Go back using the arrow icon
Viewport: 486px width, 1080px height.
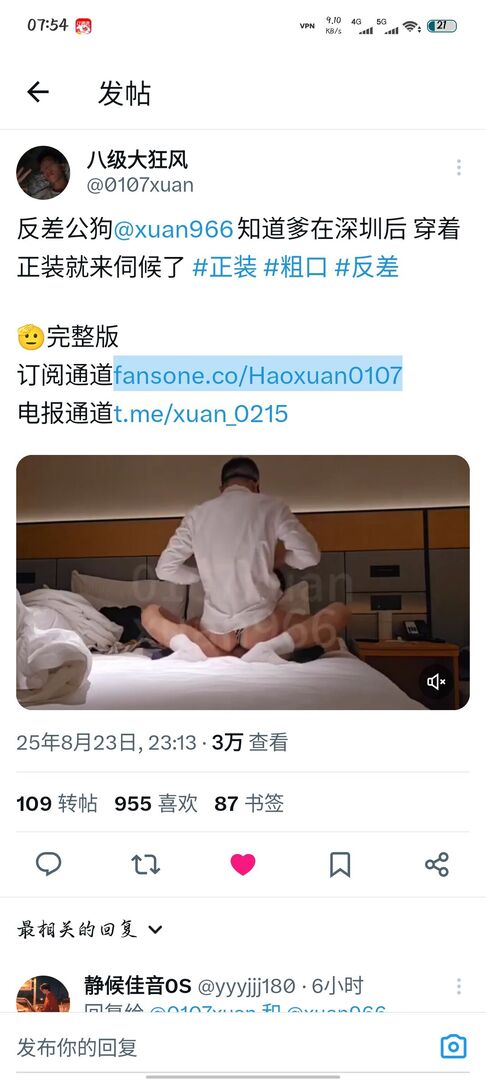click(x=38, y=92)
